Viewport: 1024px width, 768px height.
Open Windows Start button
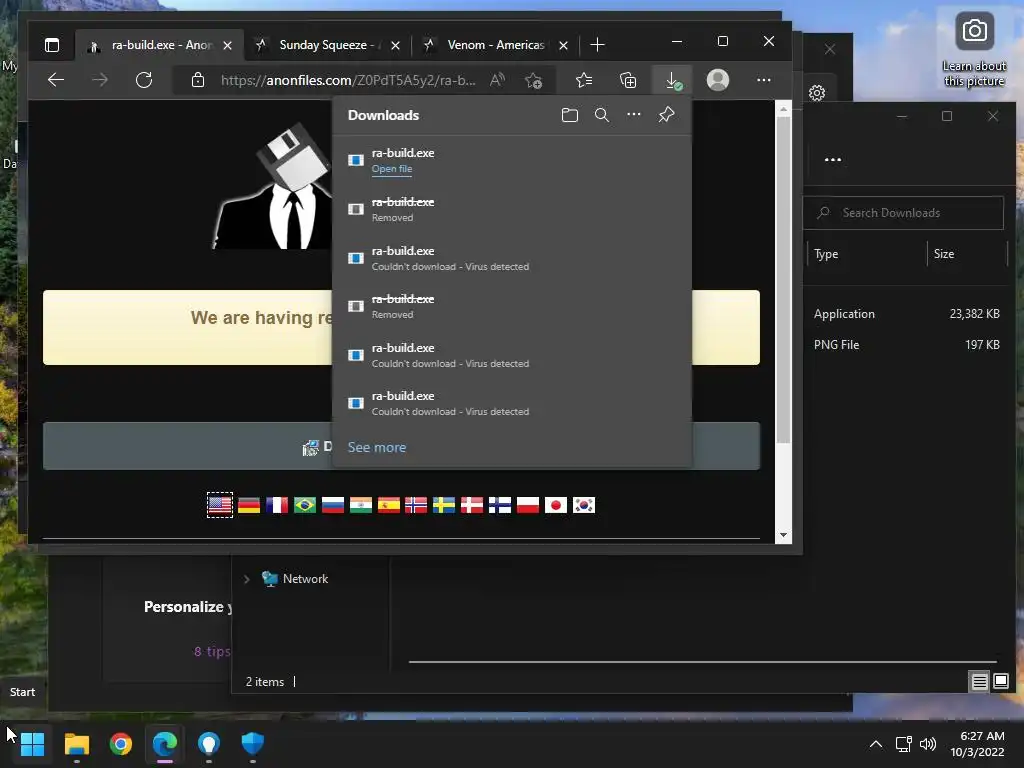[32, 744]
